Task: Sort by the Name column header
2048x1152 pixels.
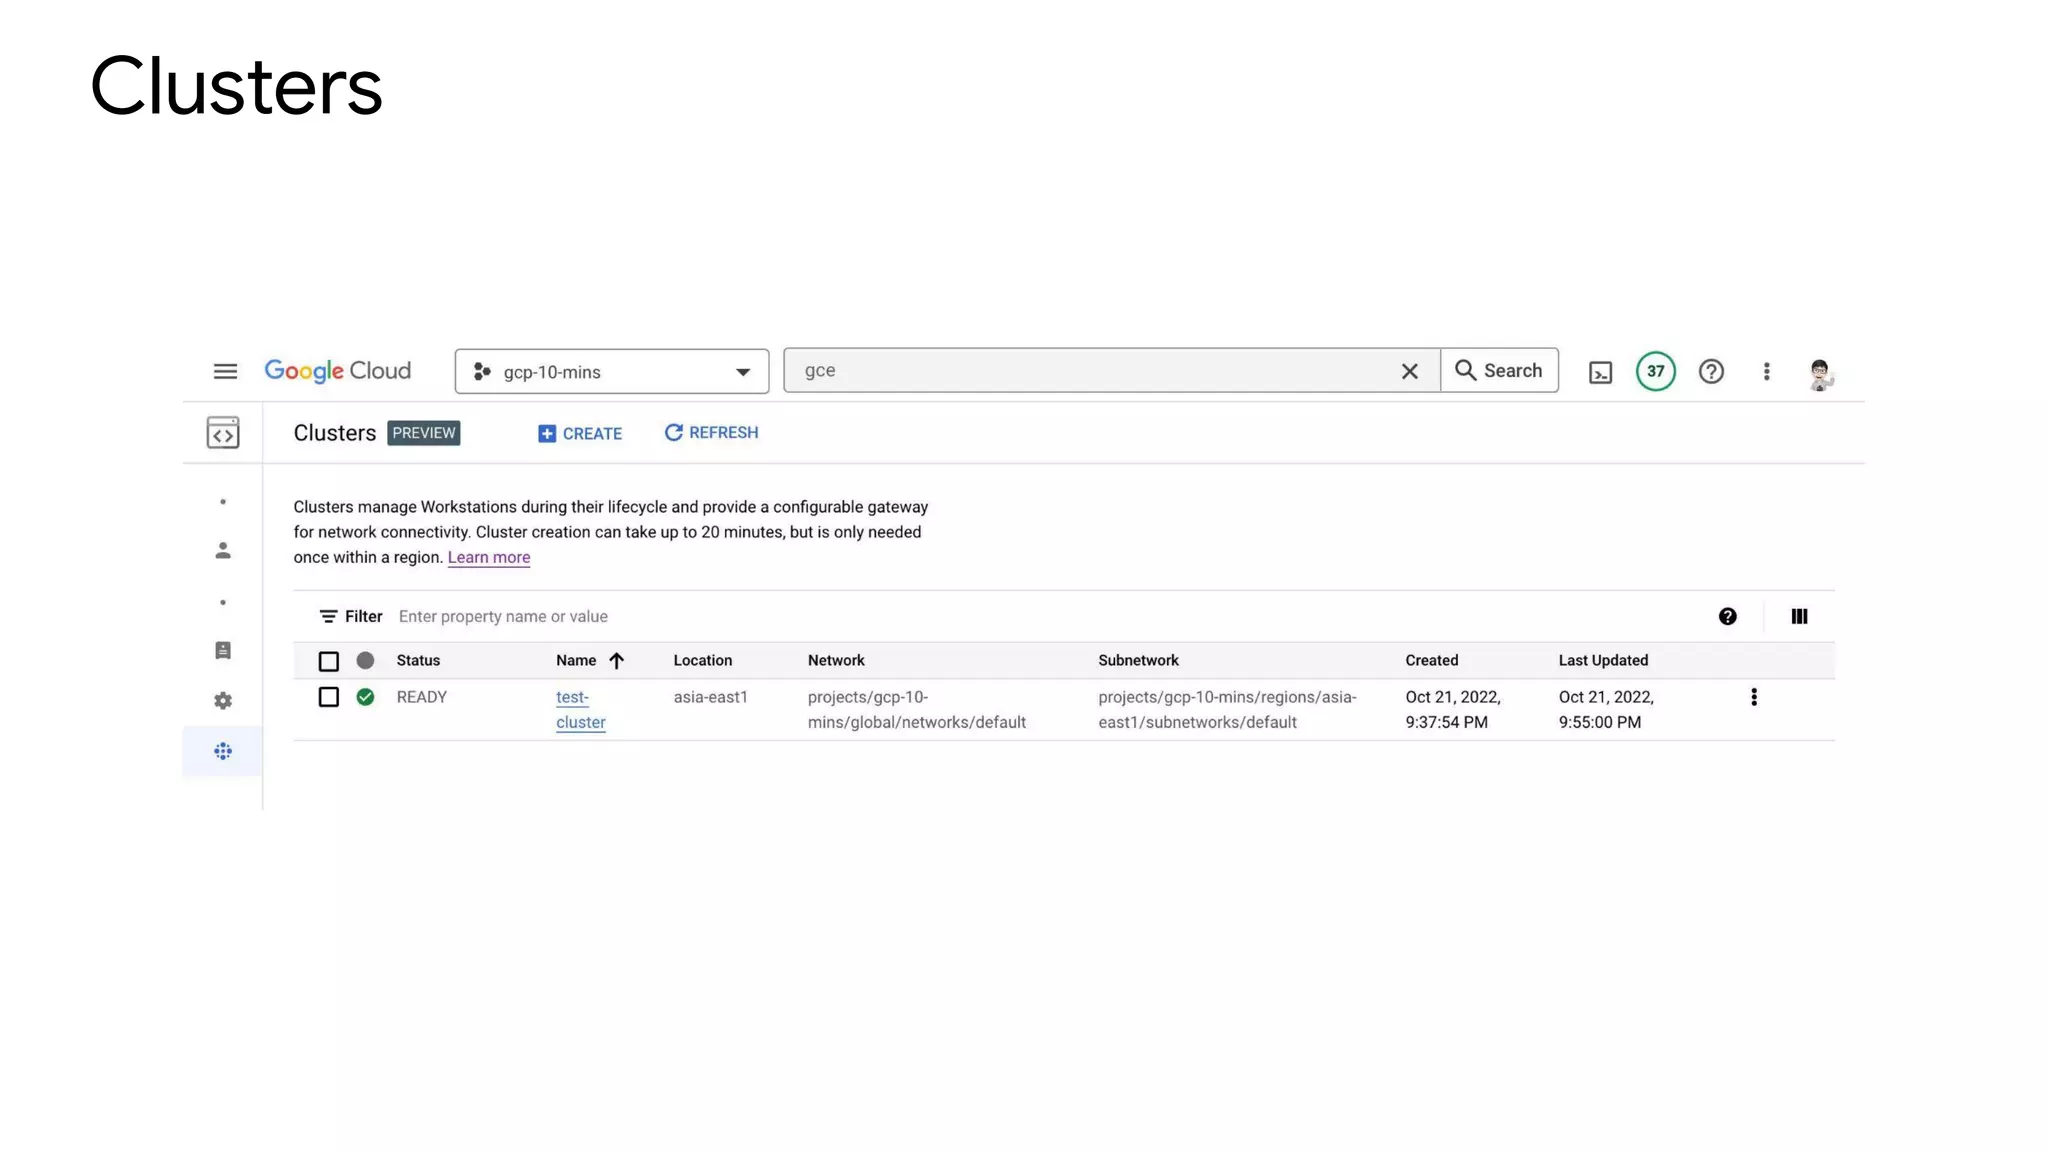Action: click(577, 660)
